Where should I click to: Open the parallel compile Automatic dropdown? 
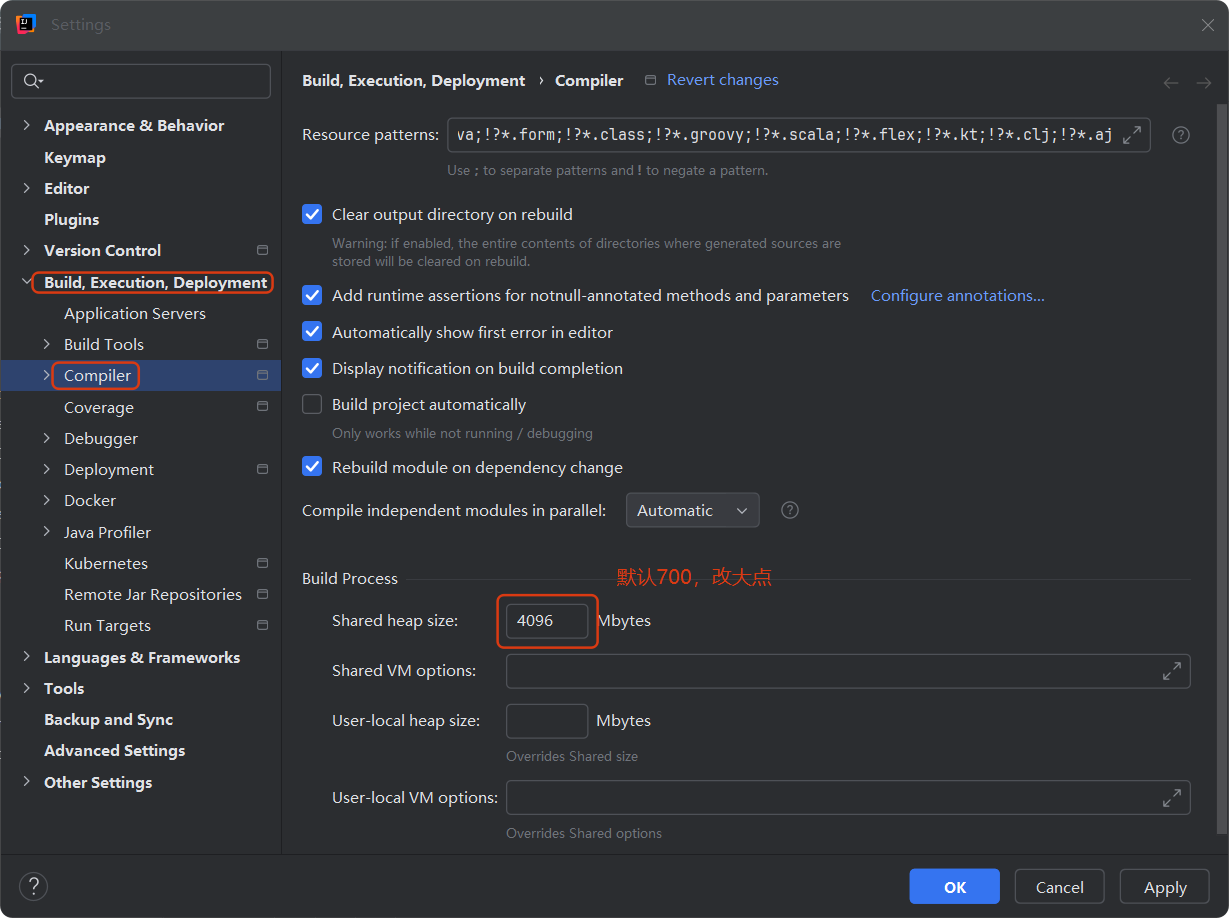(692, 510)
